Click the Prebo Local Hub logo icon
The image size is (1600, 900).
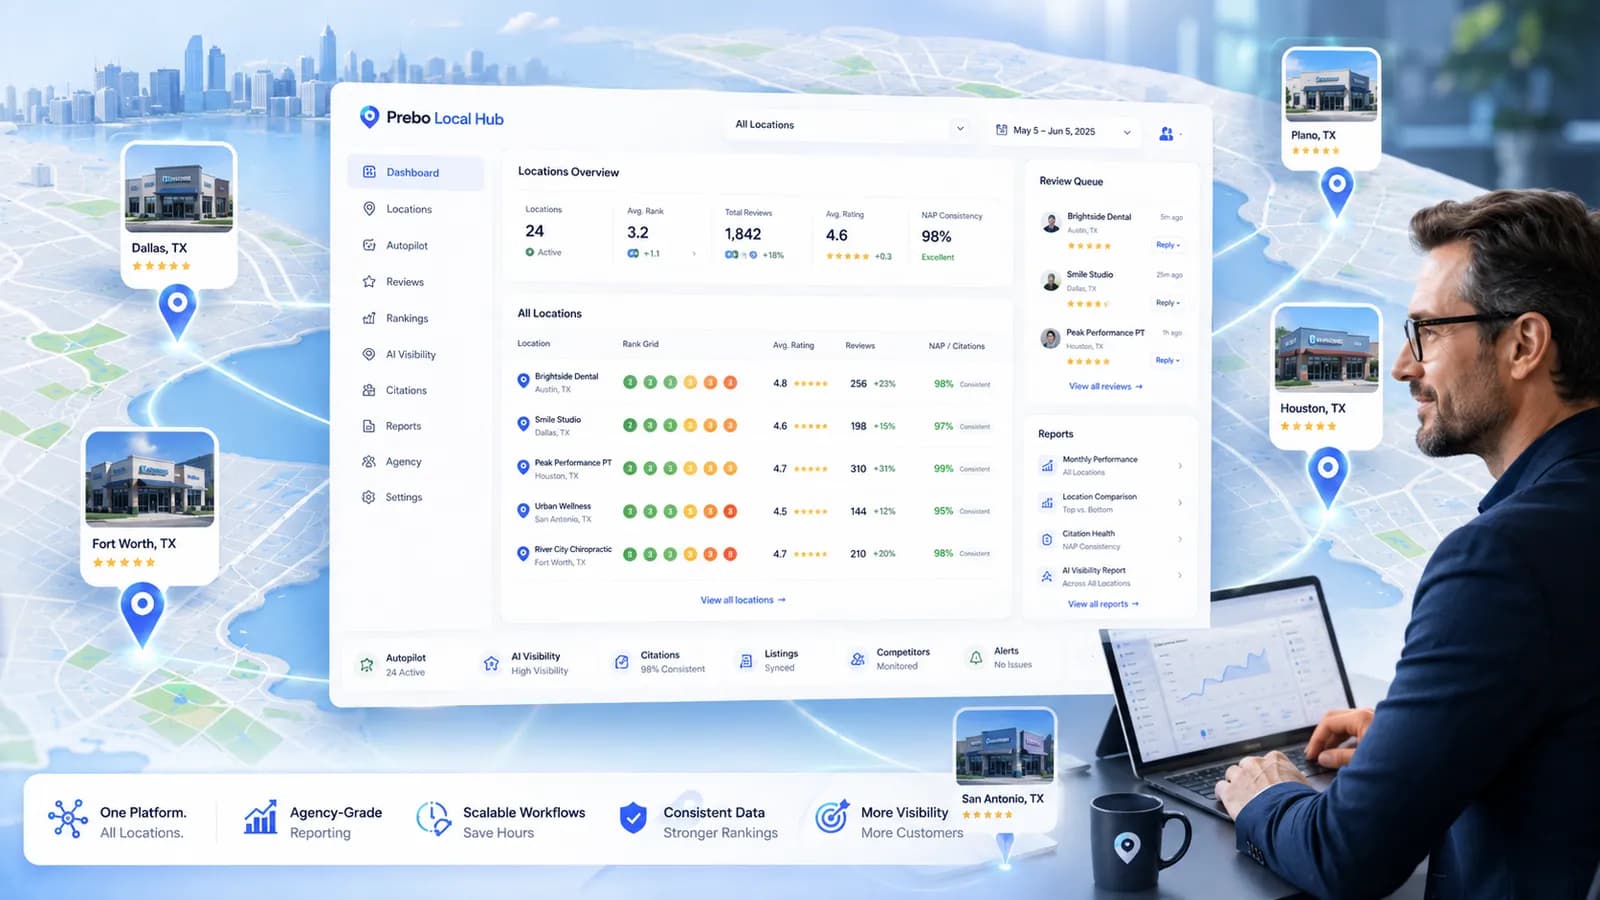click(370, 117)
